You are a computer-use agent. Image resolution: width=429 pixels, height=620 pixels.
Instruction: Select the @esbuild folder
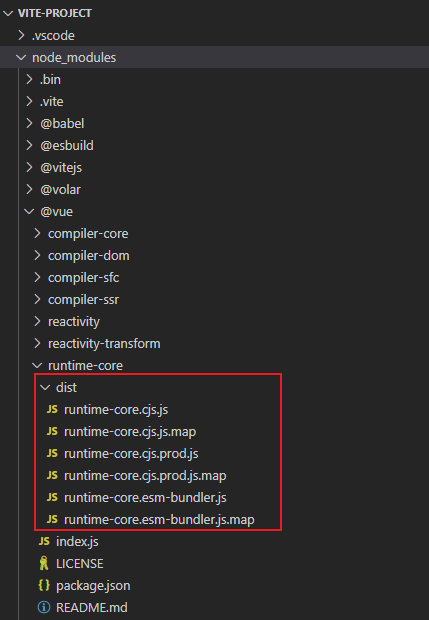67,146
